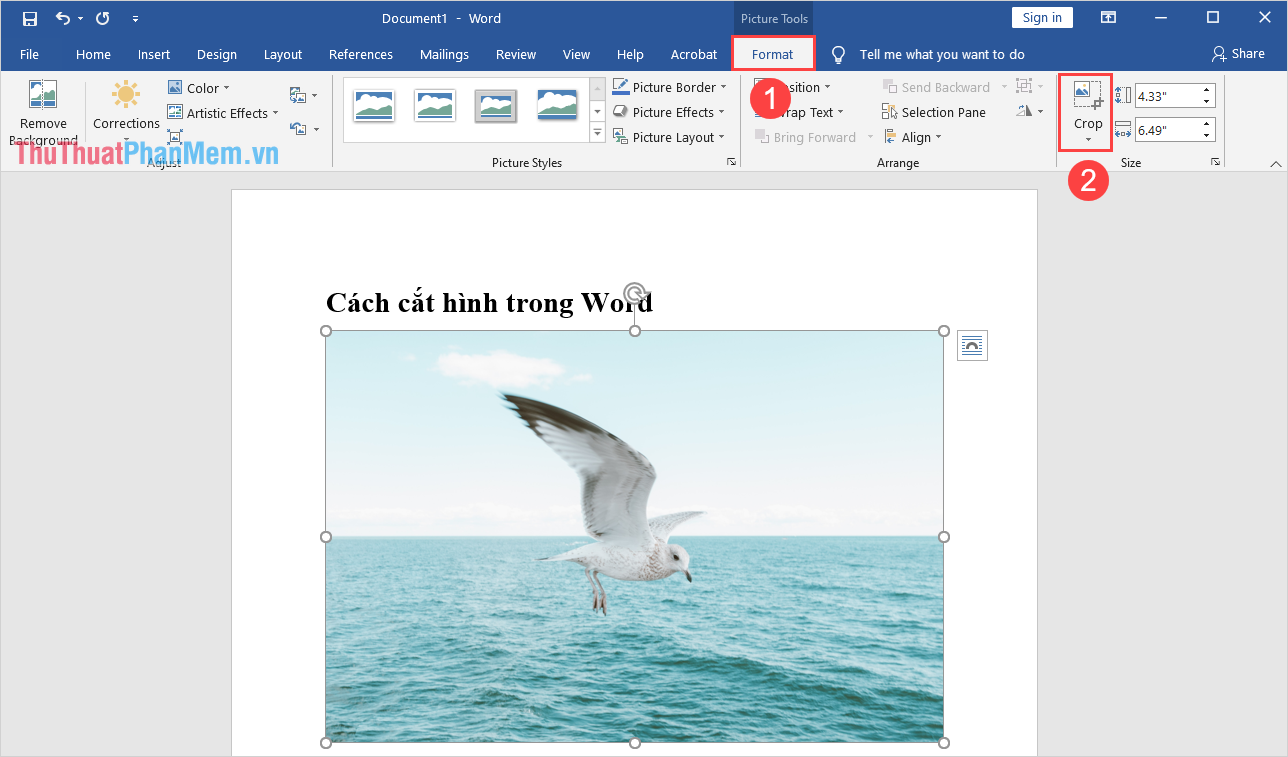Viewport: 1288px width, 757px height.
Task: Click Tell me what you want to do
Action: coord(941,54)
